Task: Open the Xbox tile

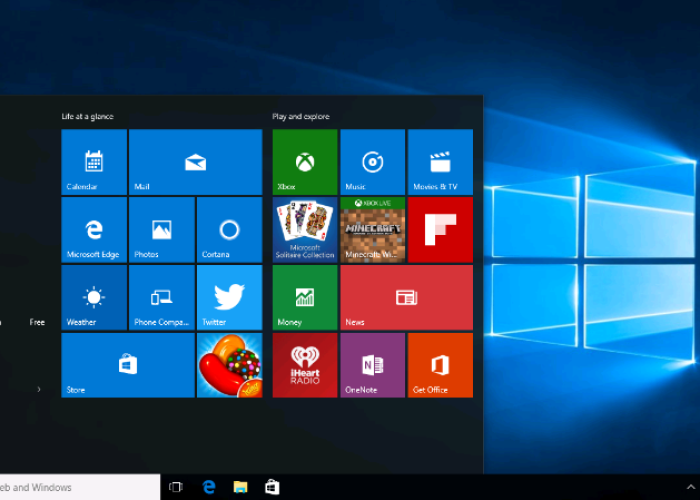Action: coord(305,162)
